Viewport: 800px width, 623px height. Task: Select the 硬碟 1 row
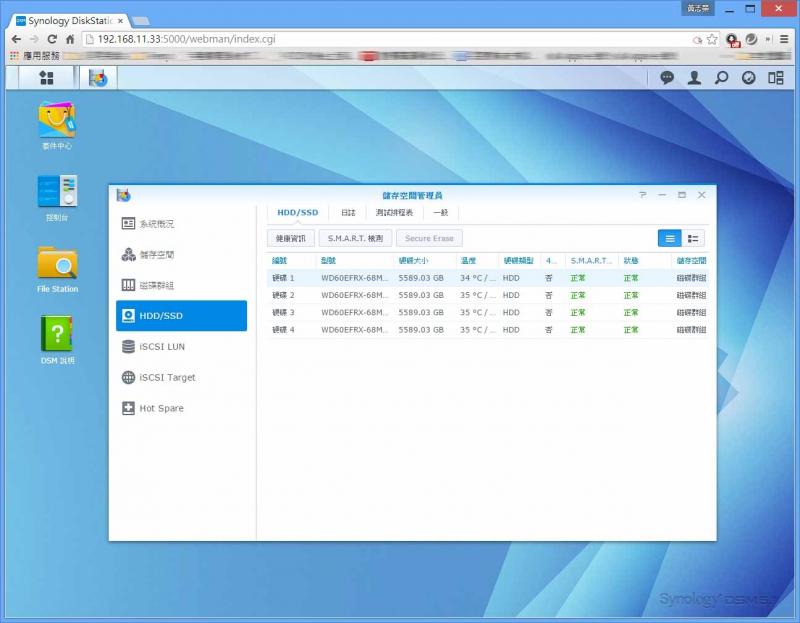click(488, 278)
